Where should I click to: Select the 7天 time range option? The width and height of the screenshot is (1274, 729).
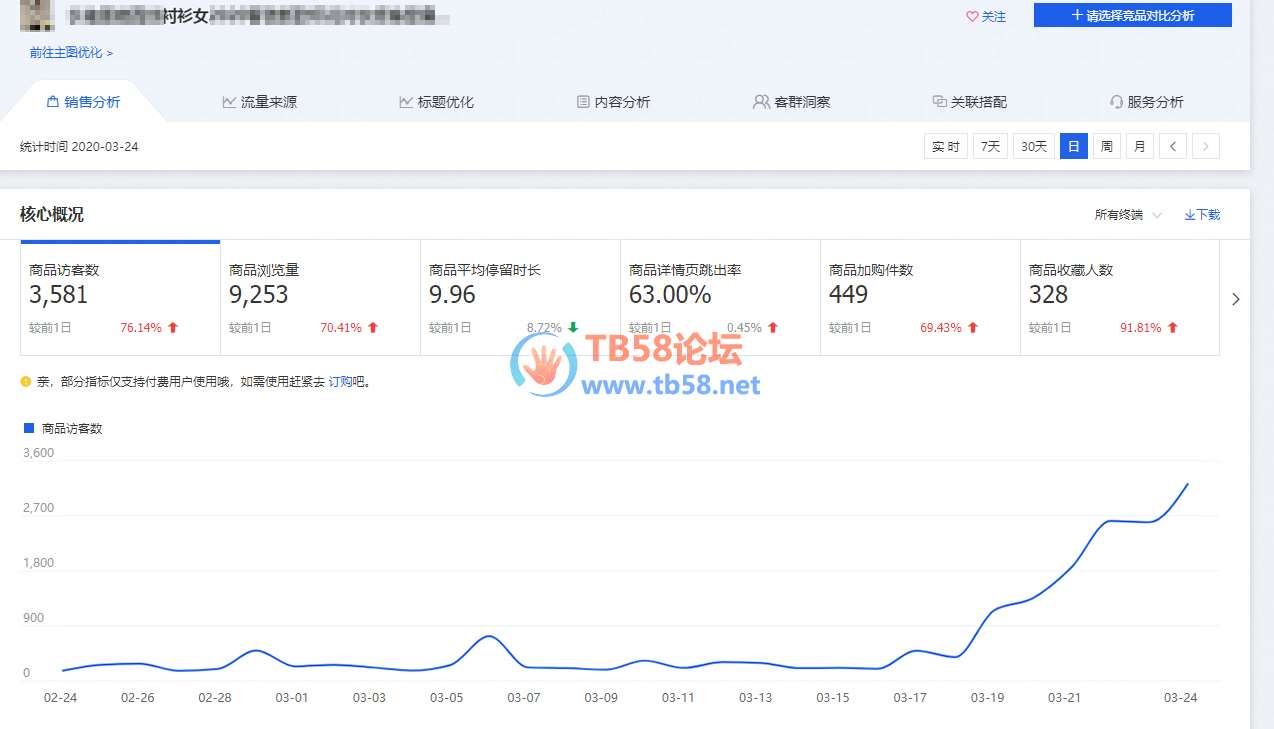point(990,147)
